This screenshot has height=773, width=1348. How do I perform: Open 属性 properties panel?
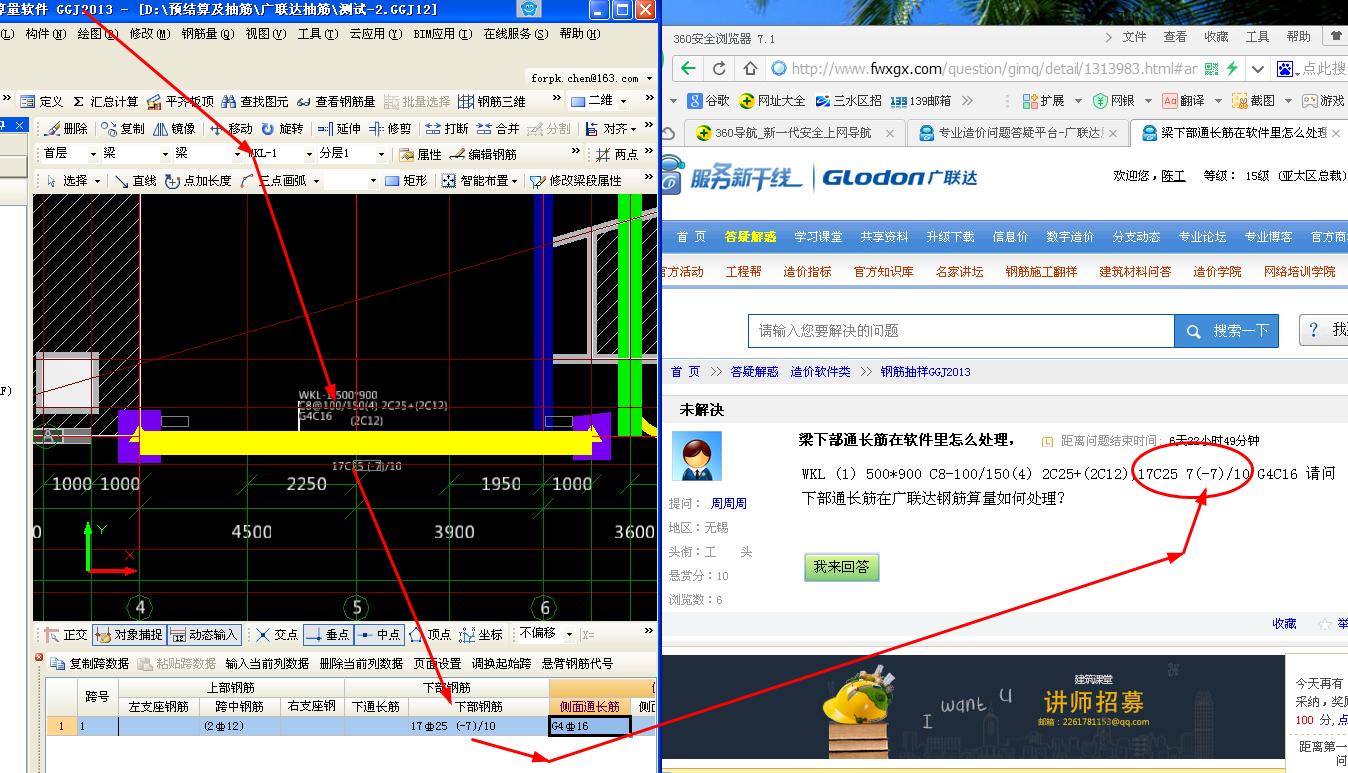(x=420, y=154)
